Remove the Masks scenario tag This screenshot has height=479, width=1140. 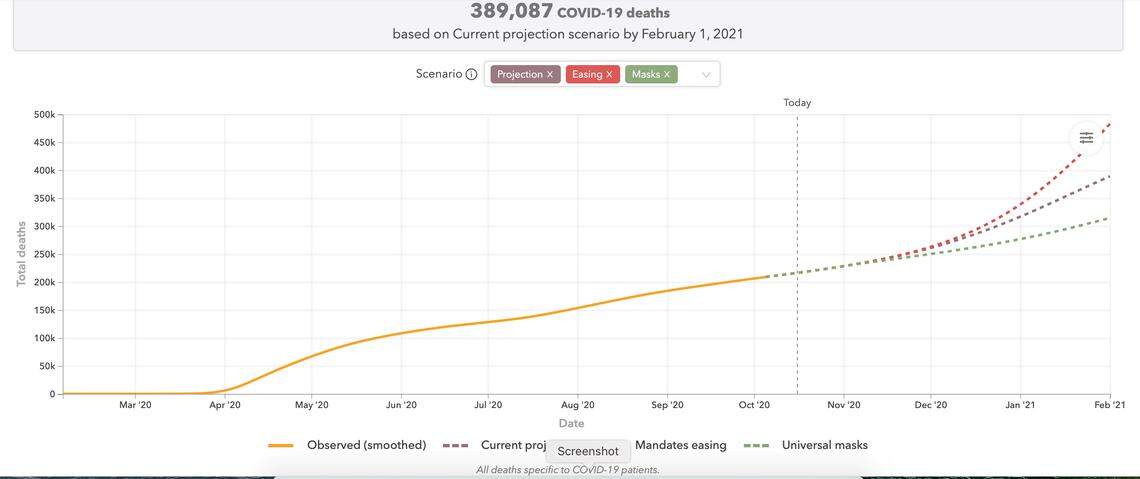pyautogui.click(x=667, y=74)
